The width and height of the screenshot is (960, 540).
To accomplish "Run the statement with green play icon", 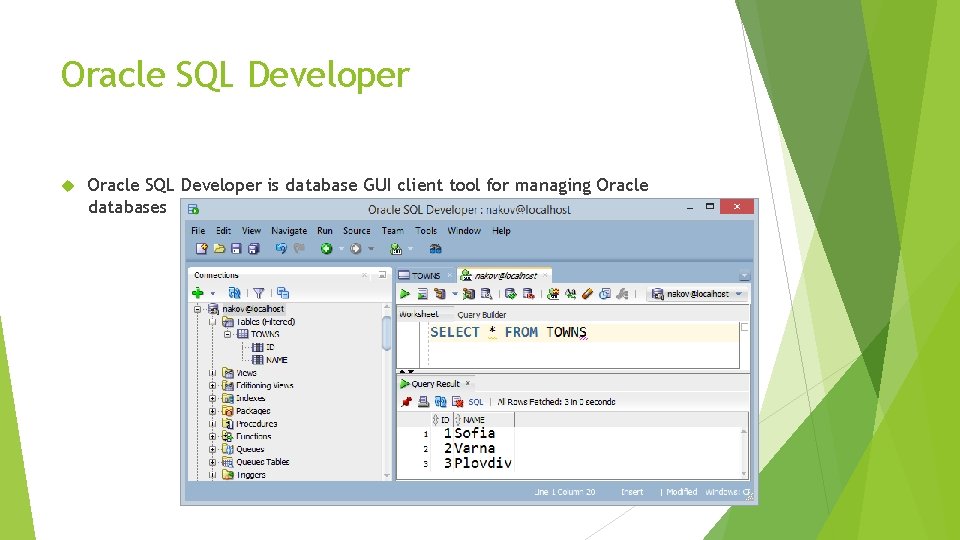I will 405,294.
